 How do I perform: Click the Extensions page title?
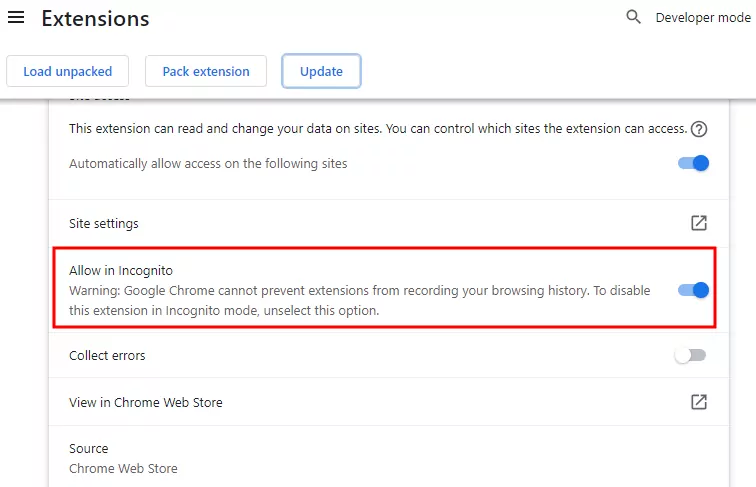[x=95, y=19]
